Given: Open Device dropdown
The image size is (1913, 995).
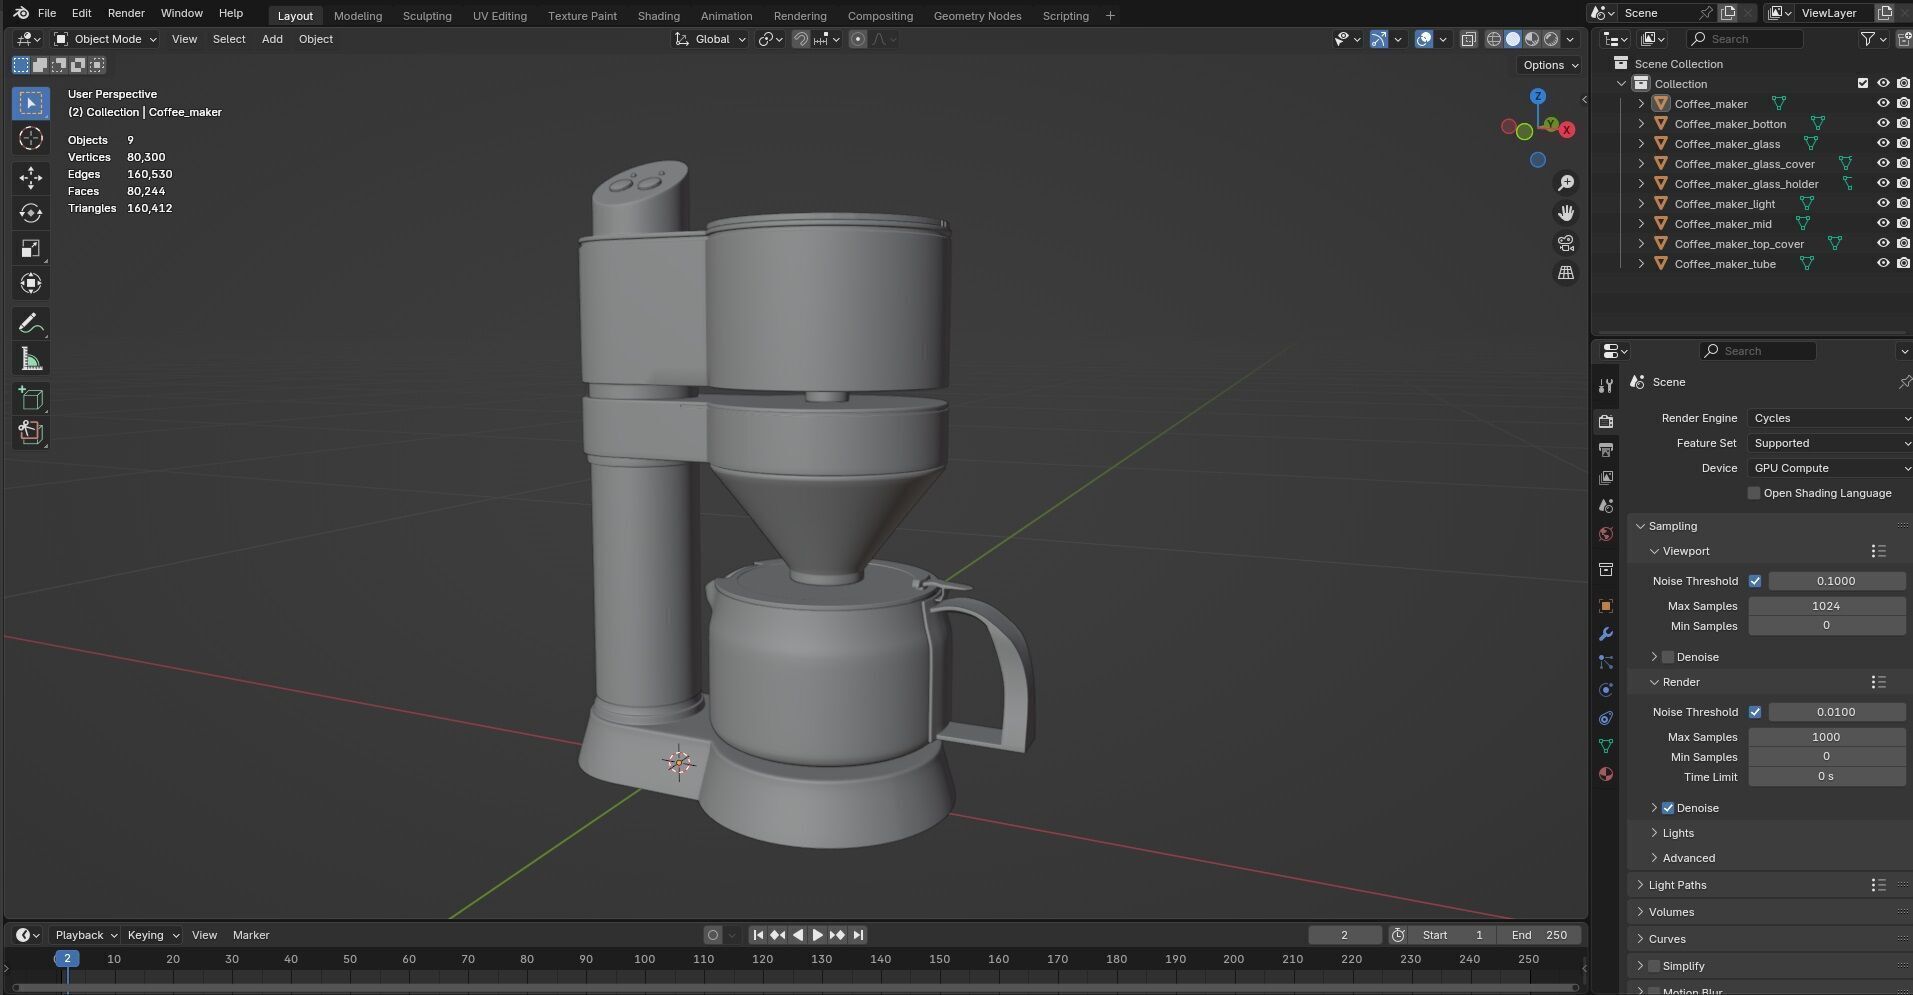Looking at the screenshot, I should [x=1830, y=468].
